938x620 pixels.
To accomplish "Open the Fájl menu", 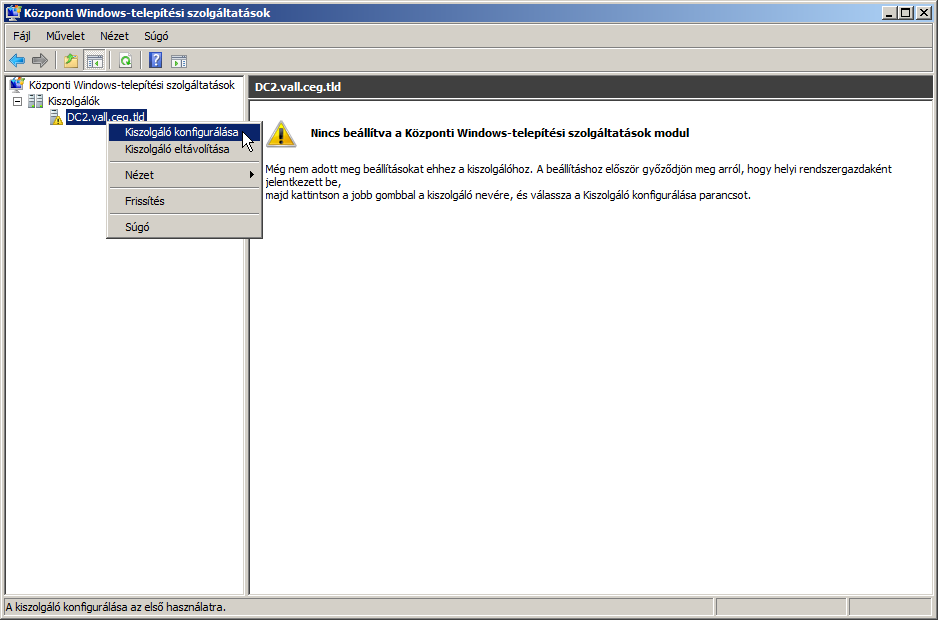I will click(x=22, y=36).
